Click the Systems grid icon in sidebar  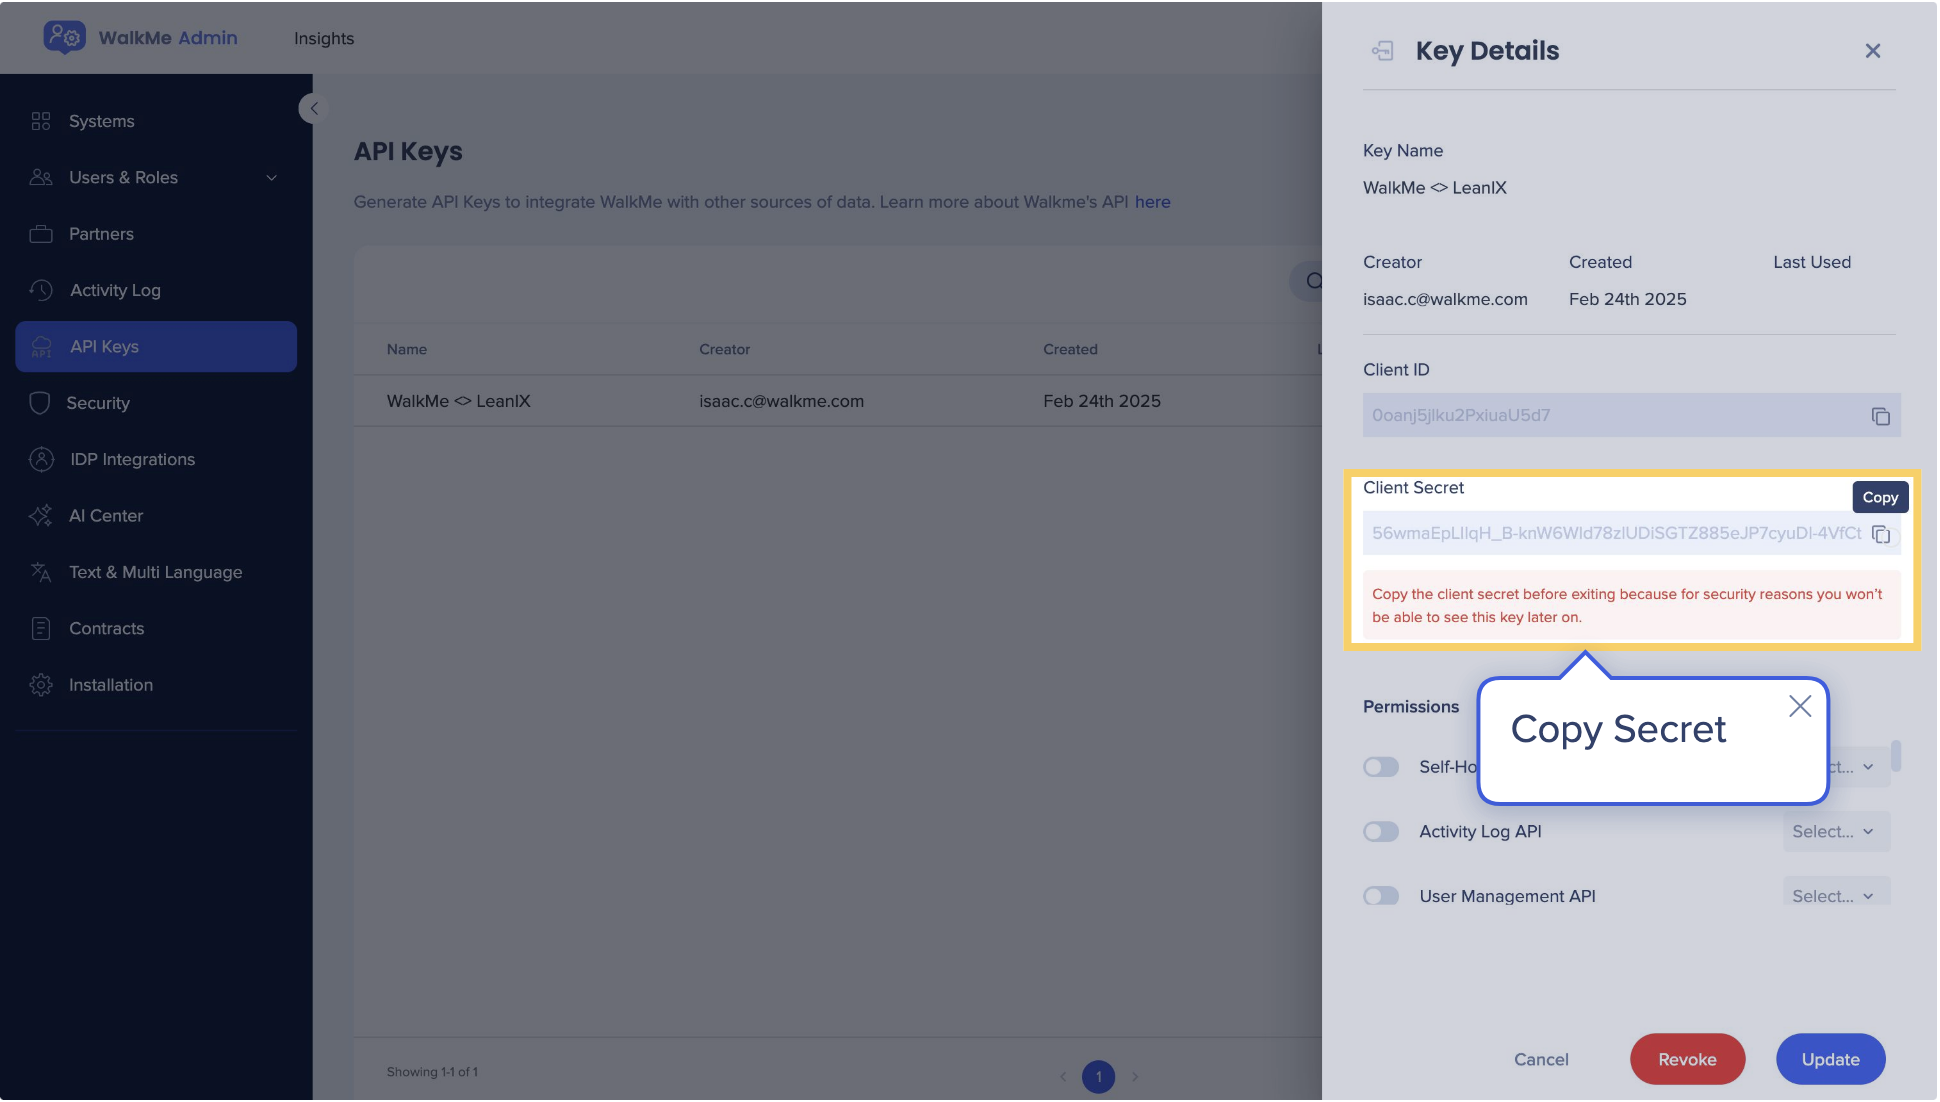pos(41,121)
